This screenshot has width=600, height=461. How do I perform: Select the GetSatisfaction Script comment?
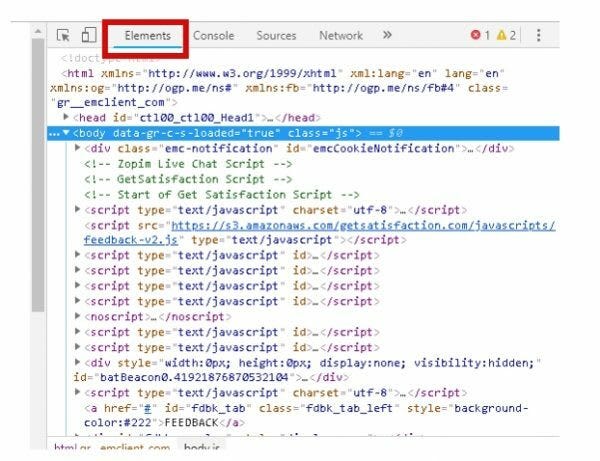click(188, 179)
